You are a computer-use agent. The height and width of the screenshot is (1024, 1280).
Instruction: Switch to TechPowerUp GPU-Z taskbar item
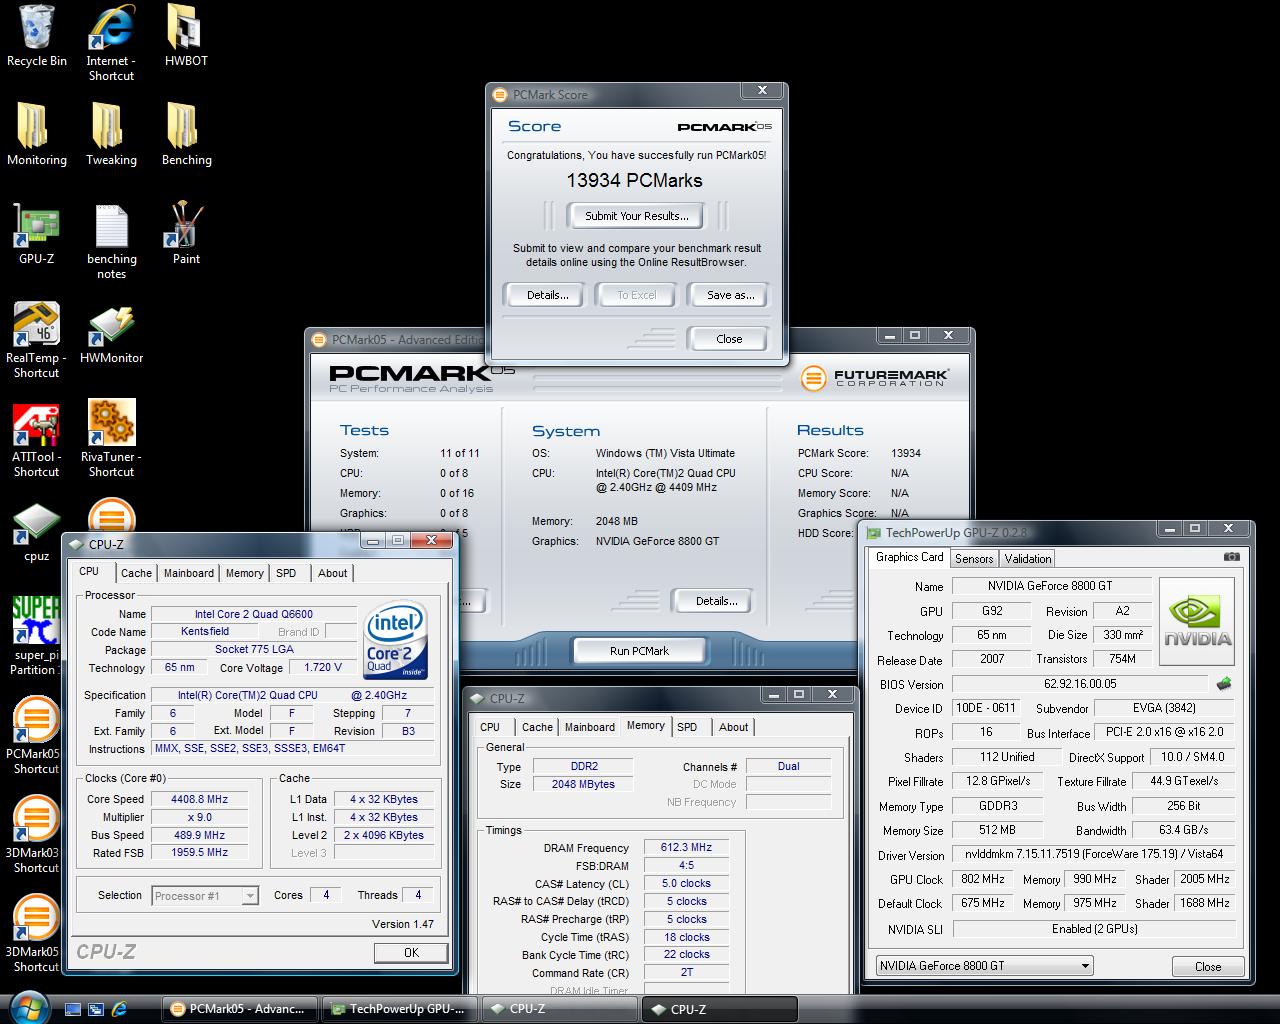pyautogui.click(x=400, y=1009)
